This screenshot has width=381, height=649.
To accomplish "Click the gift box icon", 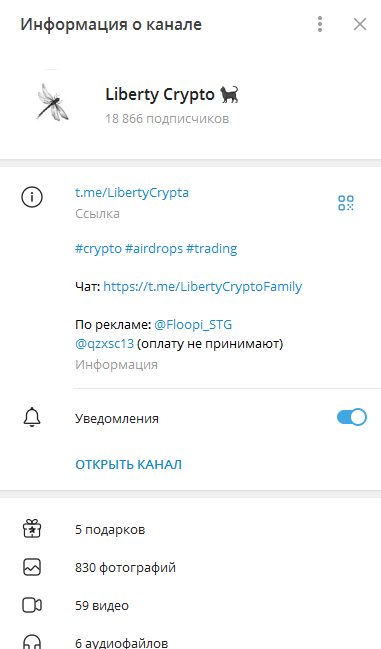I will [x=32, y=529].
